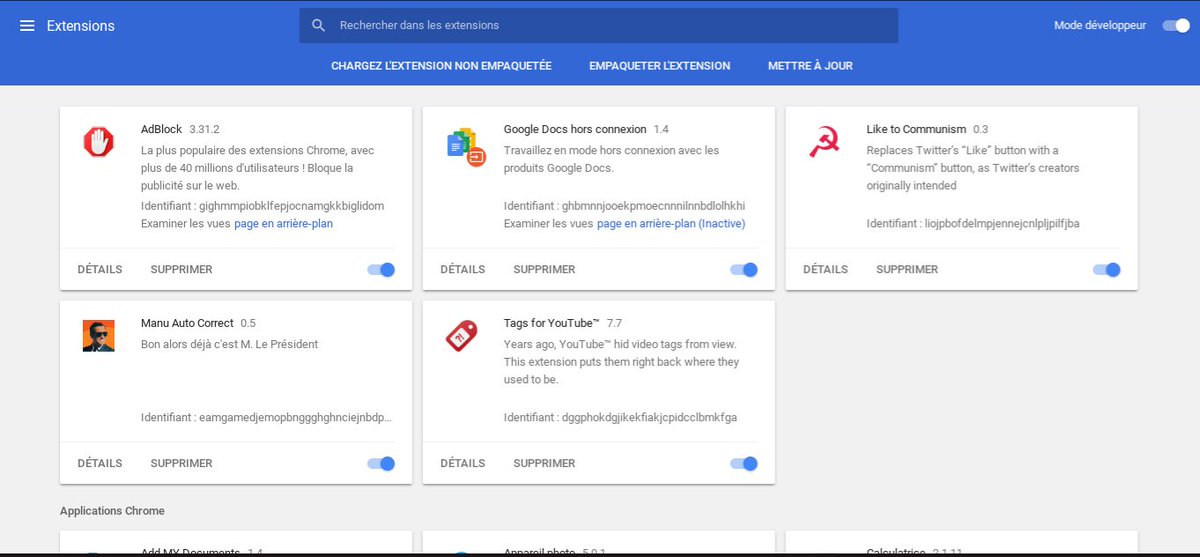Click the AdBlock extension name
The width and height of the screenshot is (1200, 557).
[x=161, y=129]
